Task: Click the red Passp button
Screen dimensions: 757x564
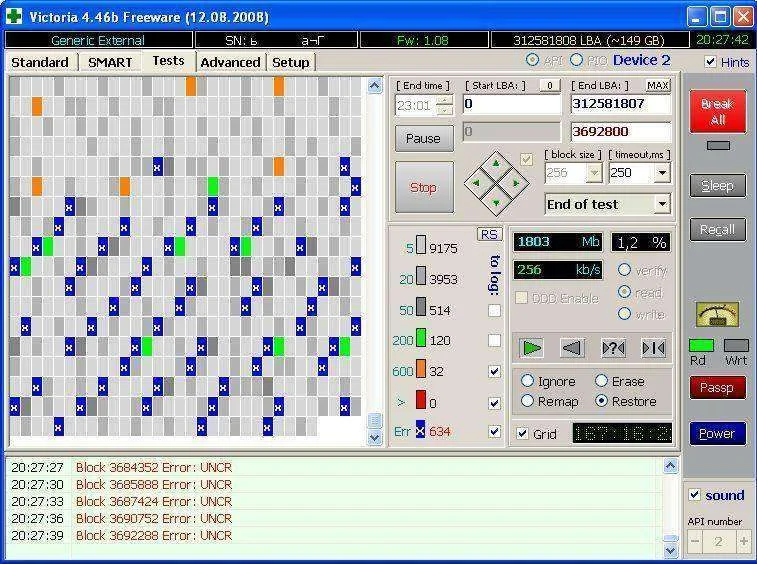Action: 717,388
